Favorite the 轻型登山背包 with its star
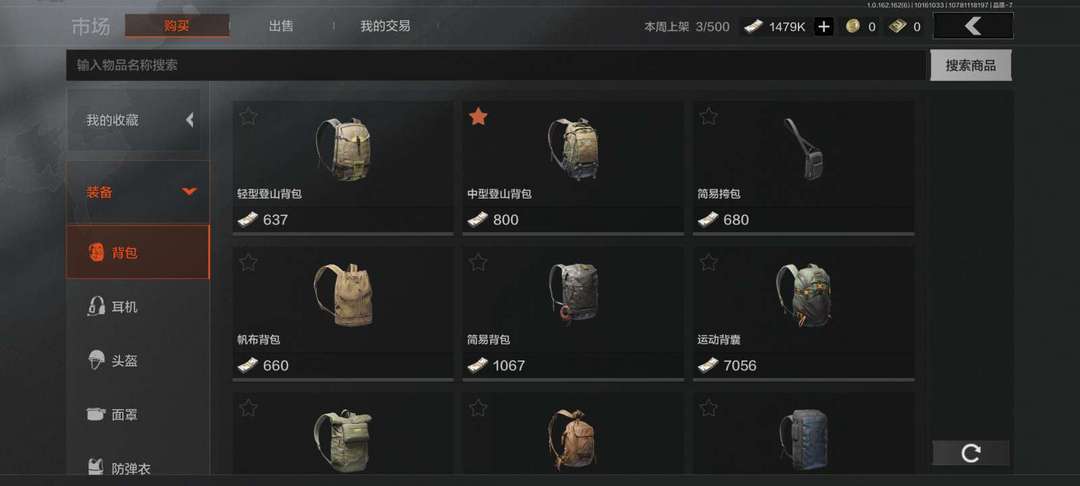The height and width of the screenshot is (486, 1080). click(248, 116)
